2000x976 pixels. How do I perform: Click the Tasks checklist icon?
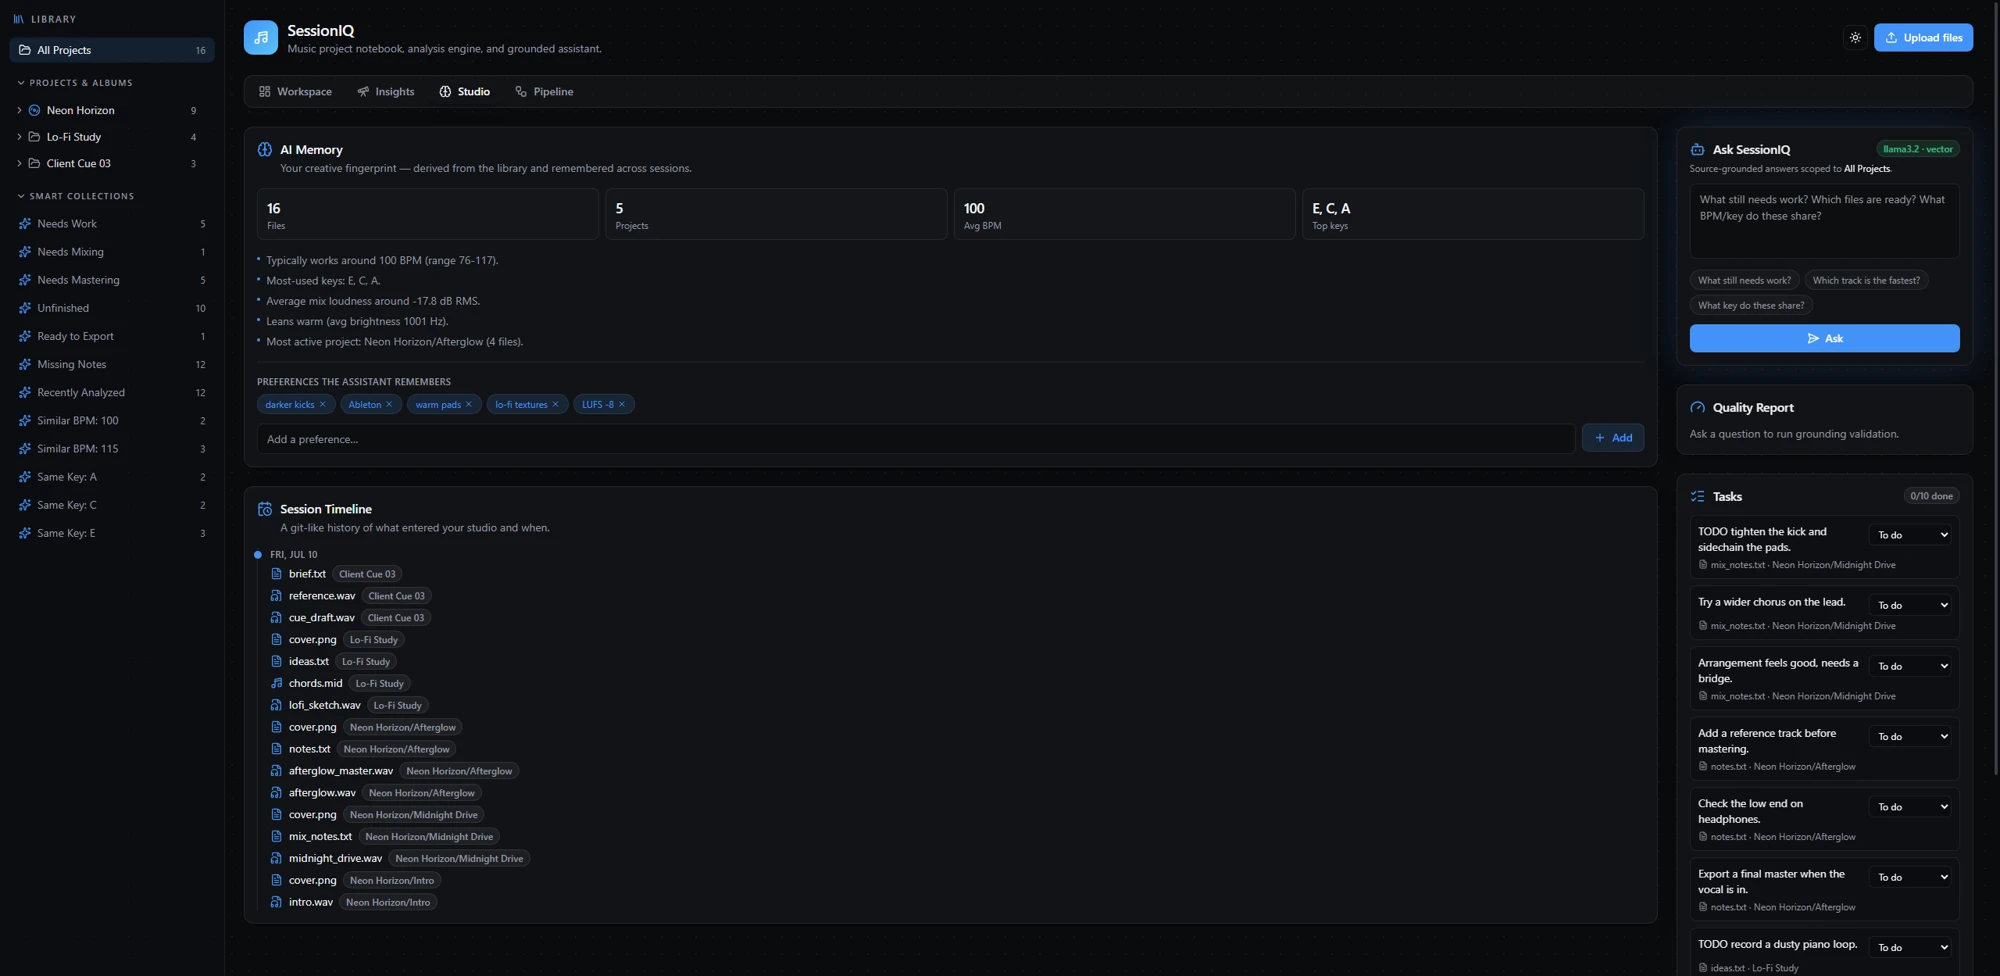pyautogui.click(x=1697, y=497)
